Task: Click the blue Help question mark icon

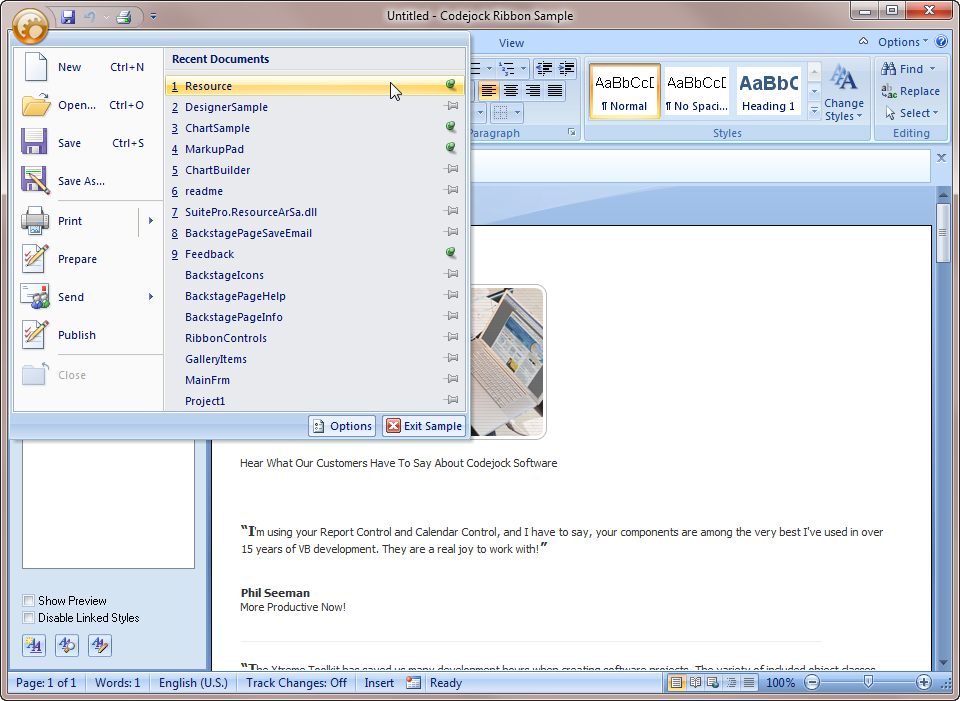Action: (x=942, y=42)
